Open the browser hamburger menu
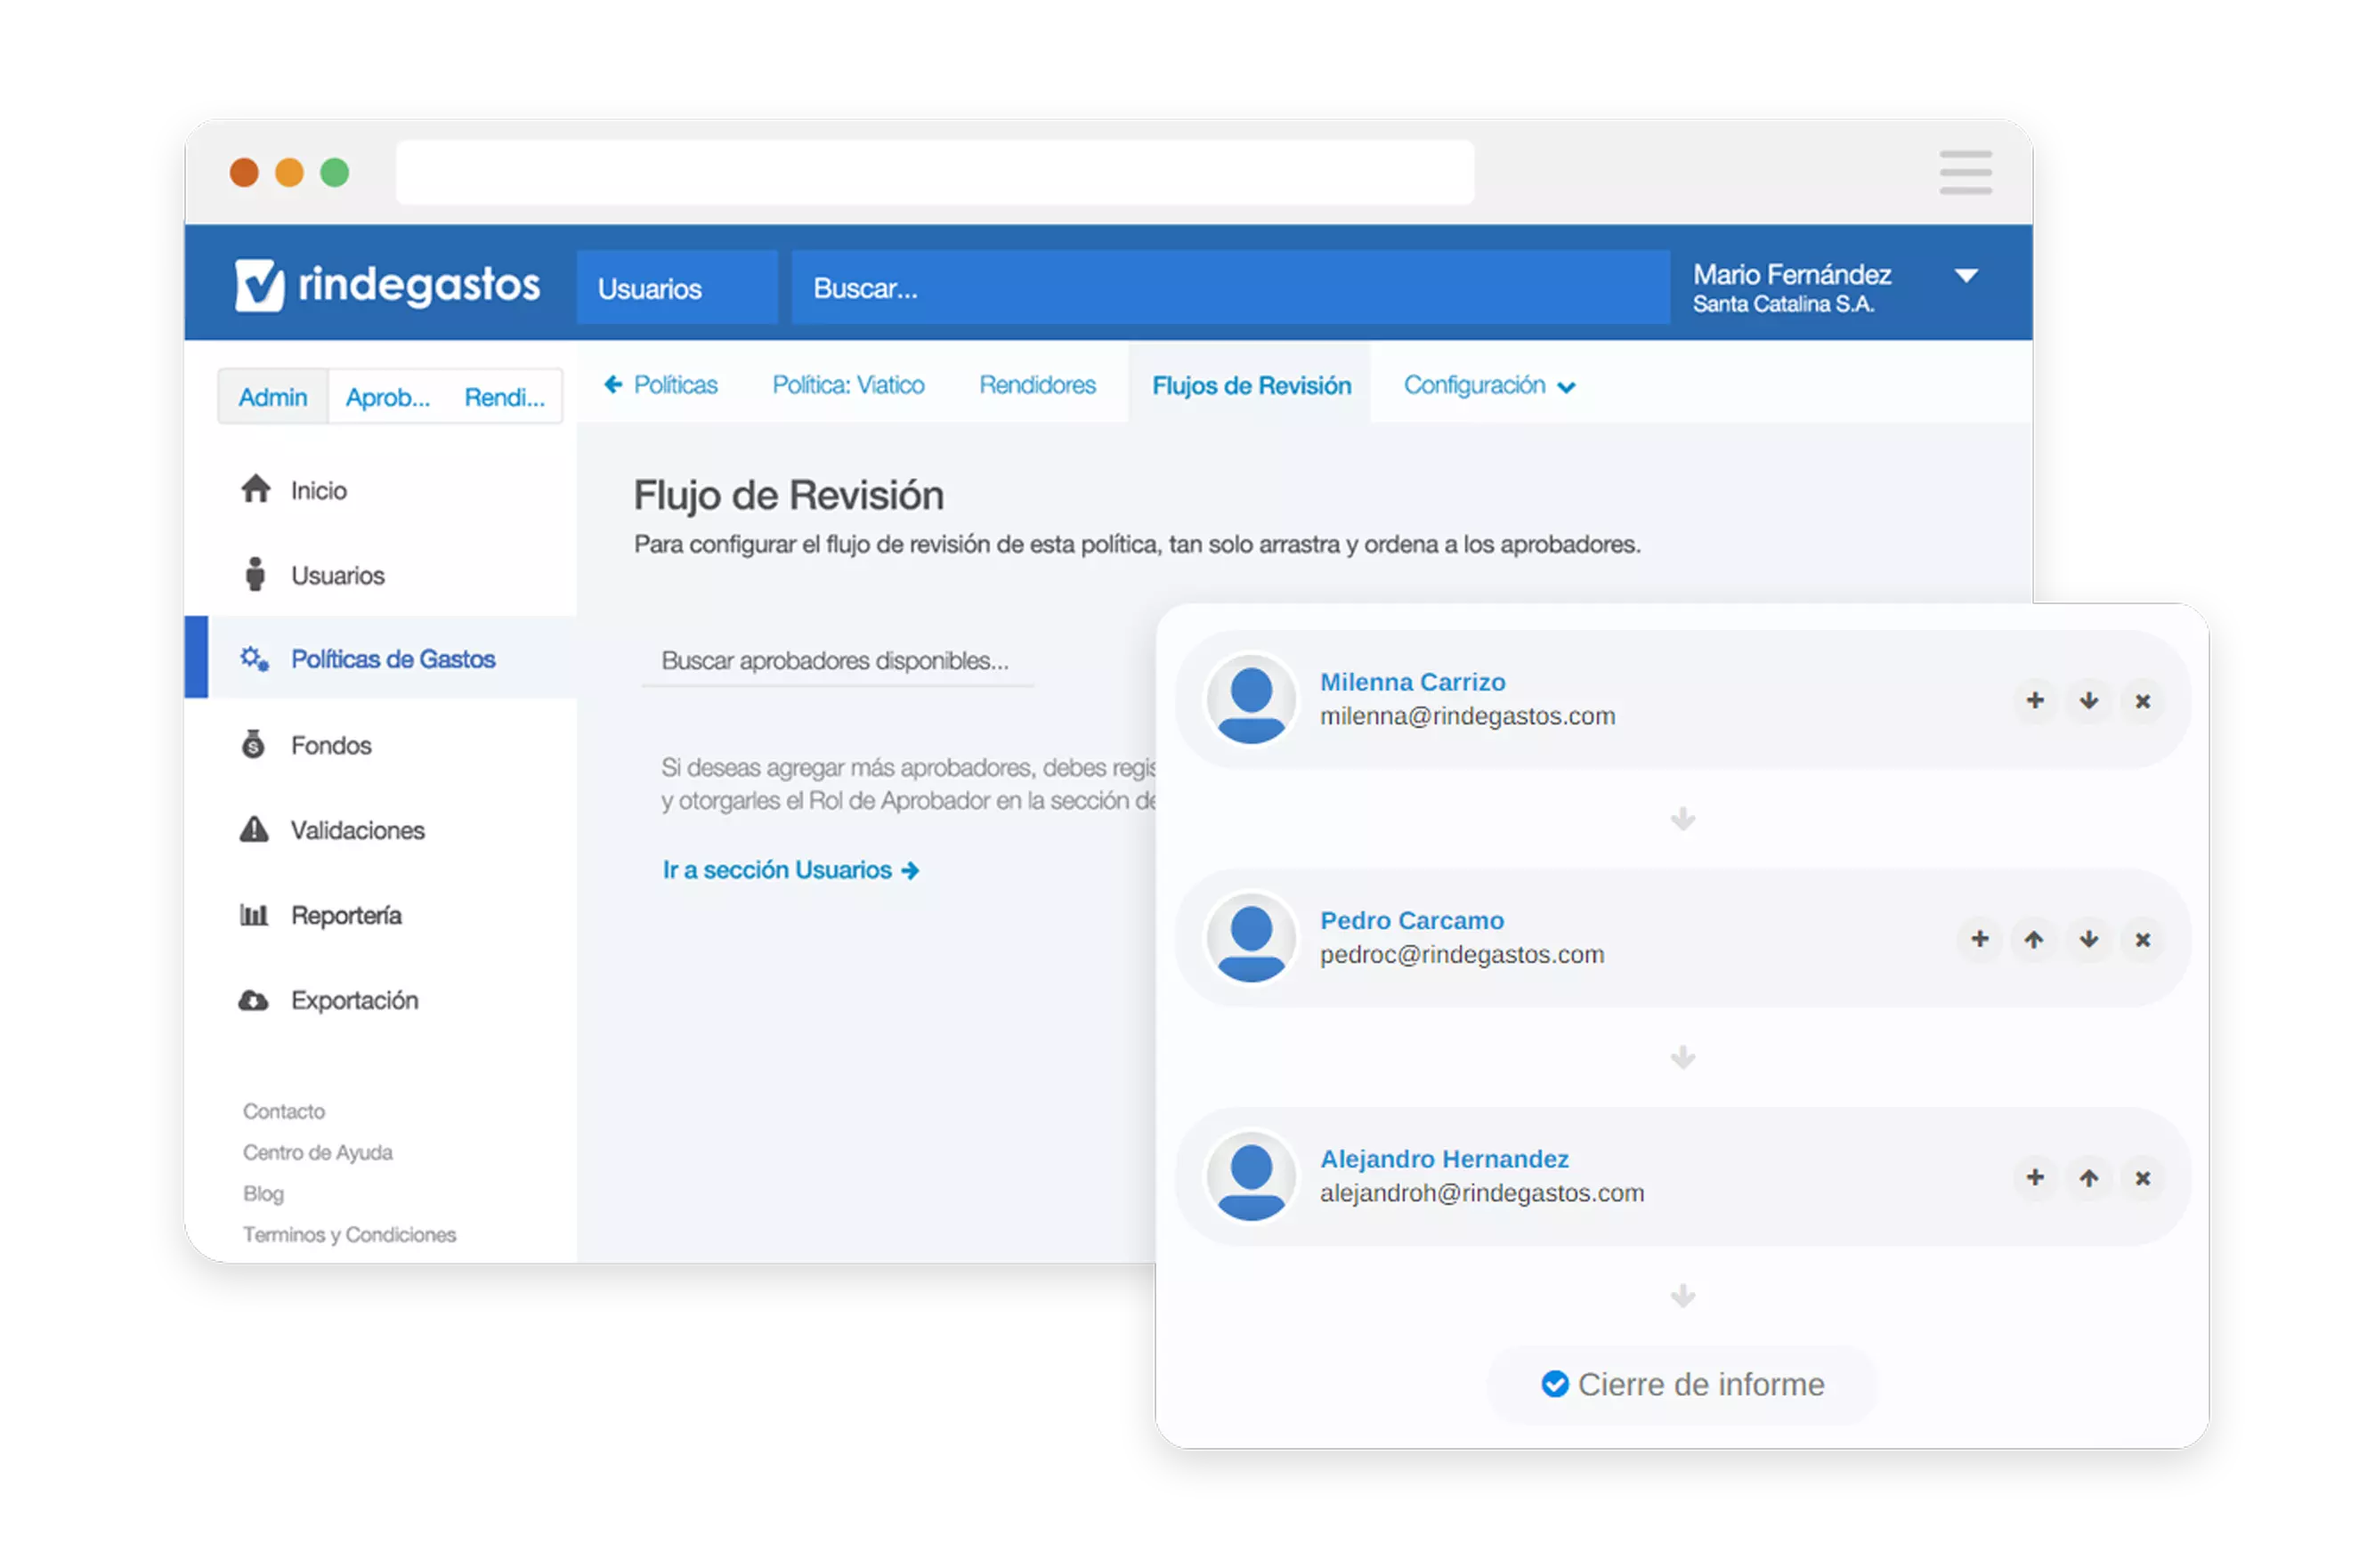This screenshot has height=1568, width=2375. click(1965, 172)
